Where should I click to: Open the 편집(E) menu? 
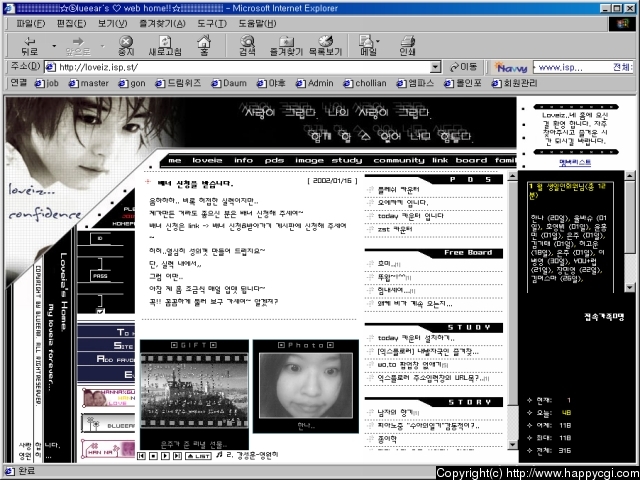pos(71,24)
